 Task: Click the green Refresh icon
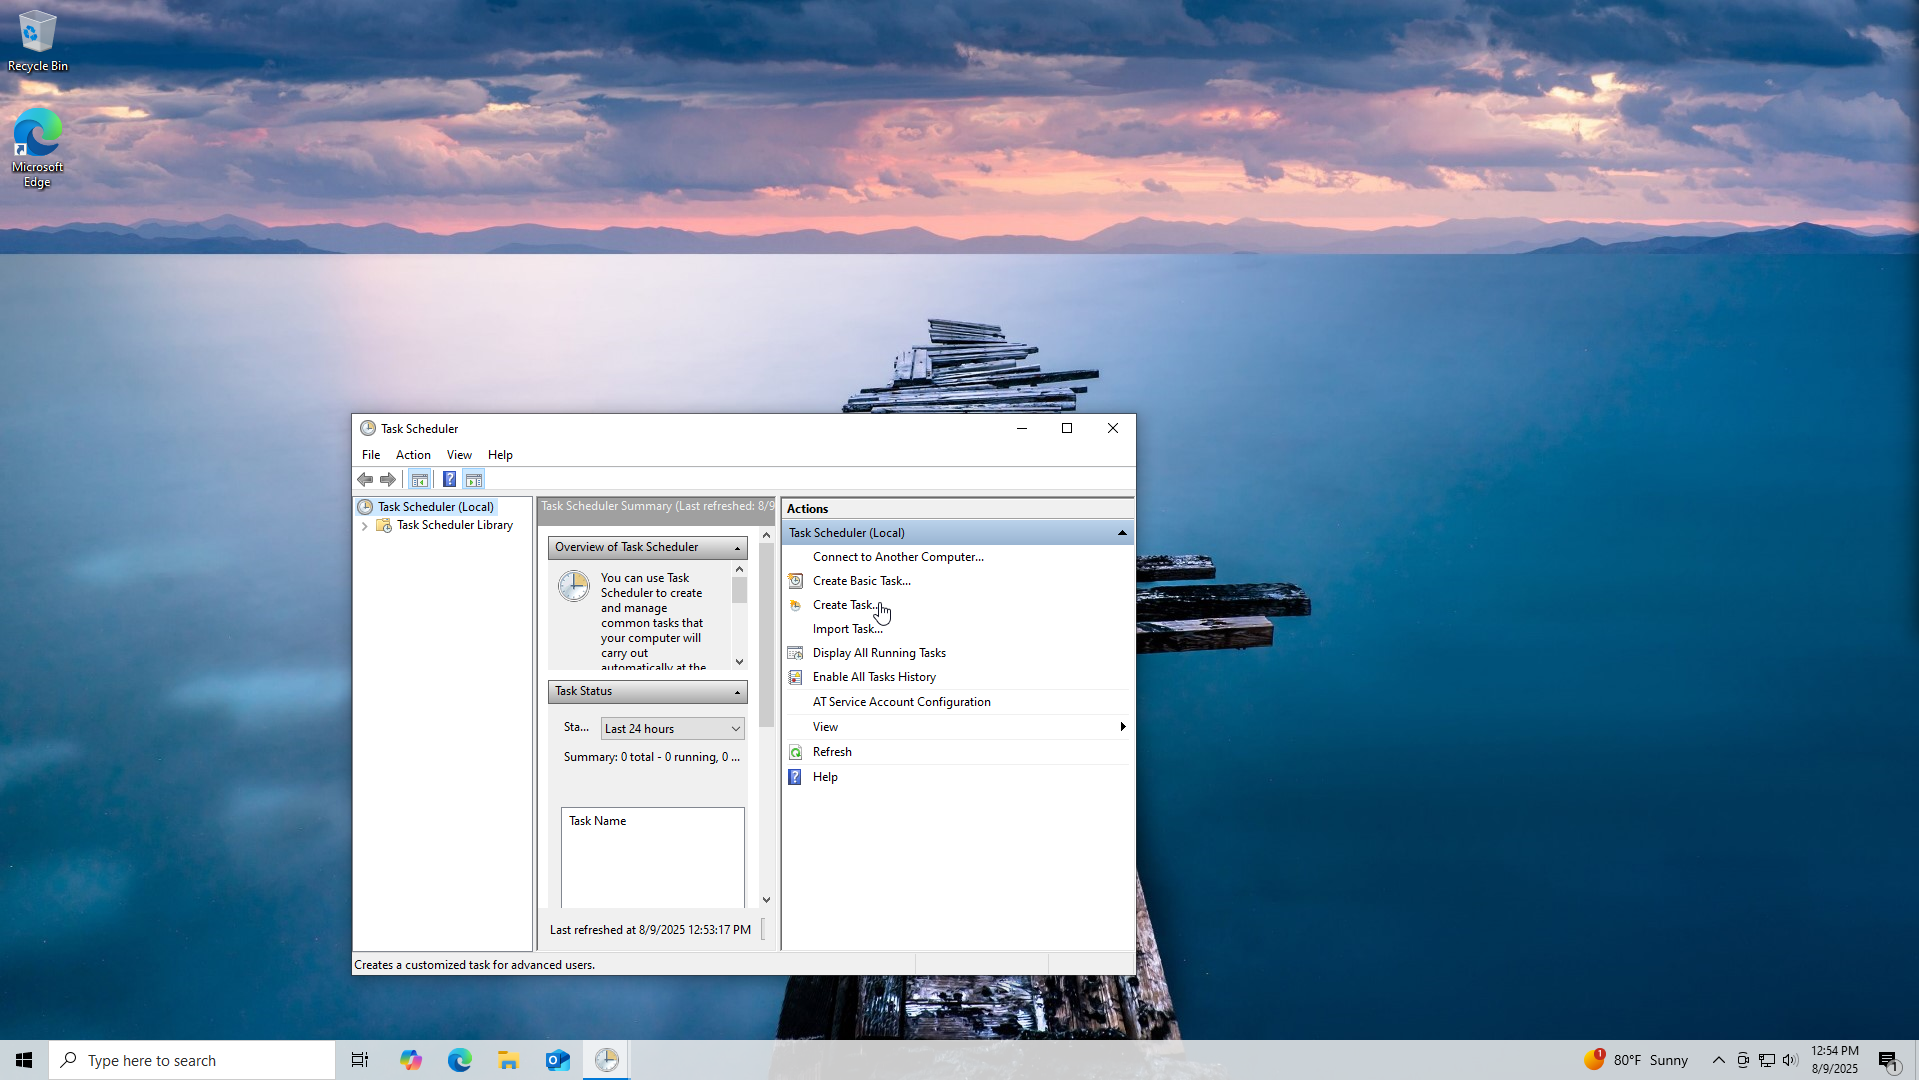click(x=796, y=752)
